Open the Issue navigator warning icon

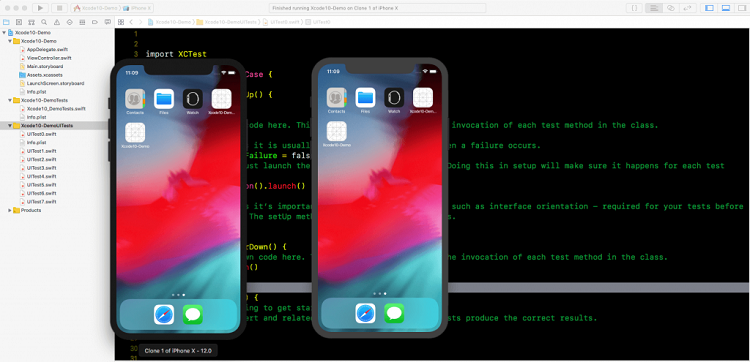pos(57,22)
